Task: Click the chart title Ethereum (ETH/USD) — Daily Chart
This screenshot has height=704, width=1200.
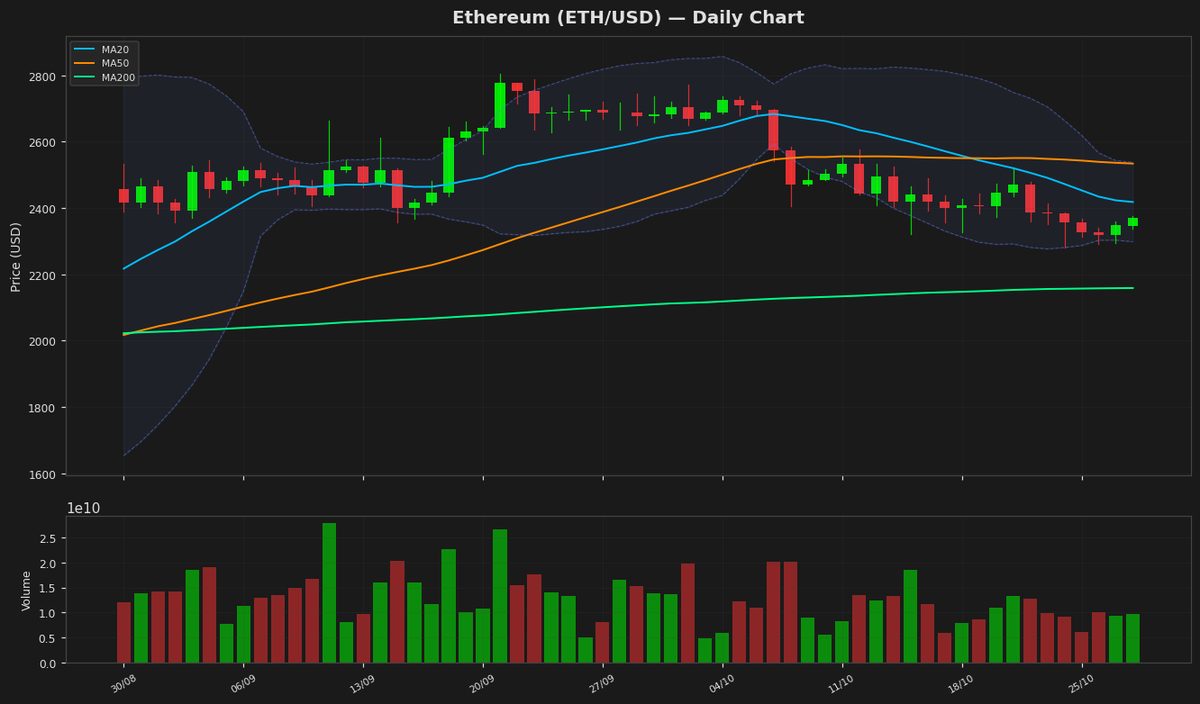Action: pyautogui.click(x=628, y=18)
